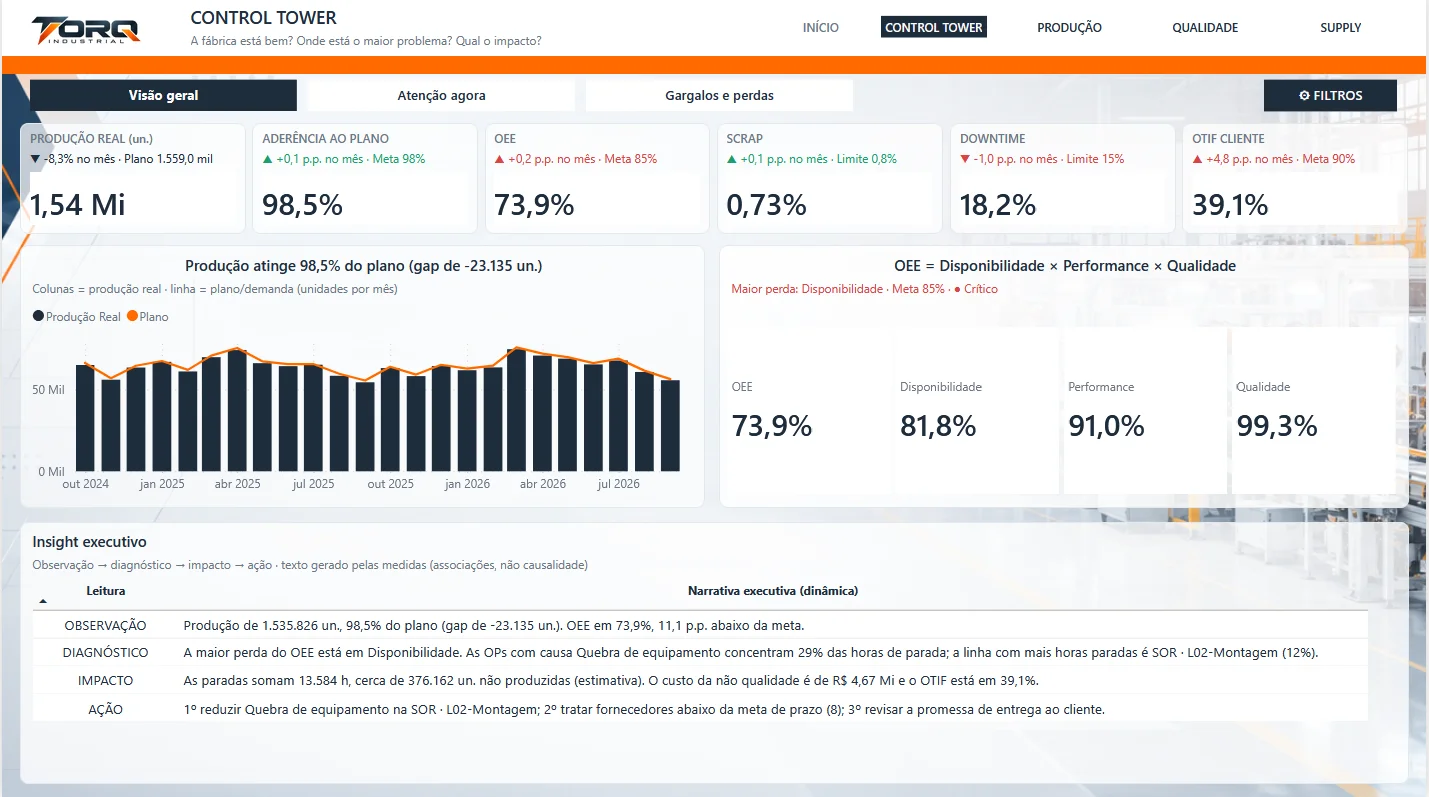Select the OBSERVAÇÃO row label
Screen dimensions: 1429x797
coord(105,625)
